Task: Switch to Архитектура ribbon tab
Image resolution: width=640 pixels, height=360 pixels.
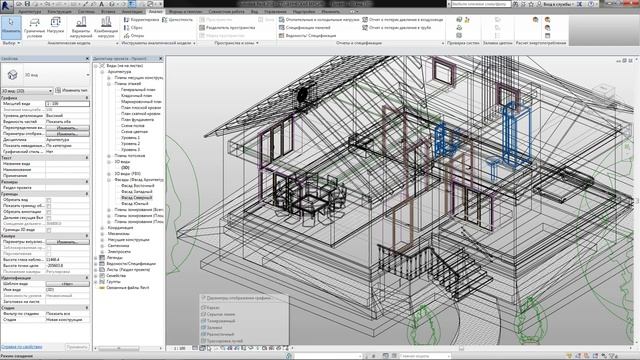Action: pos(30,11)
